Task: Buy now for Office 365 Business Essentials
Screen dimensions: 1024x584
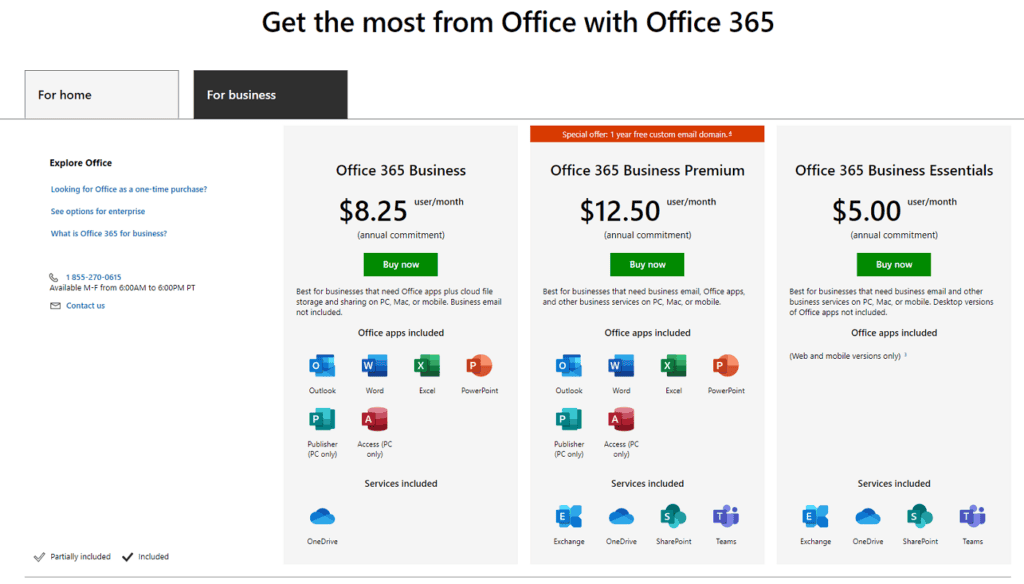Action: (894, 265)
